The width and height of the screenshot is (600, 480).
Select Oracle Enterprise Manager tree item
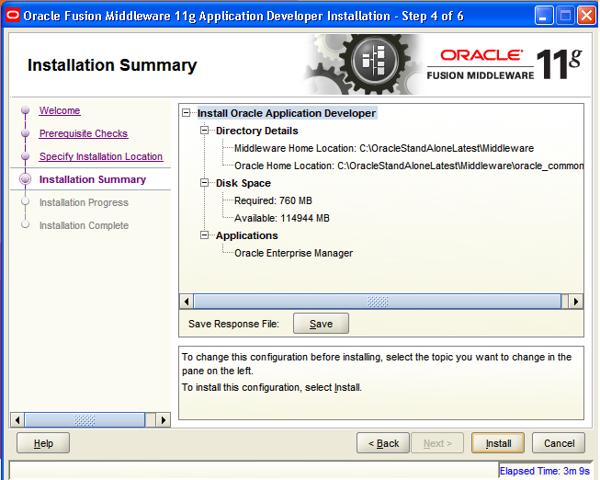coord(293,254)
